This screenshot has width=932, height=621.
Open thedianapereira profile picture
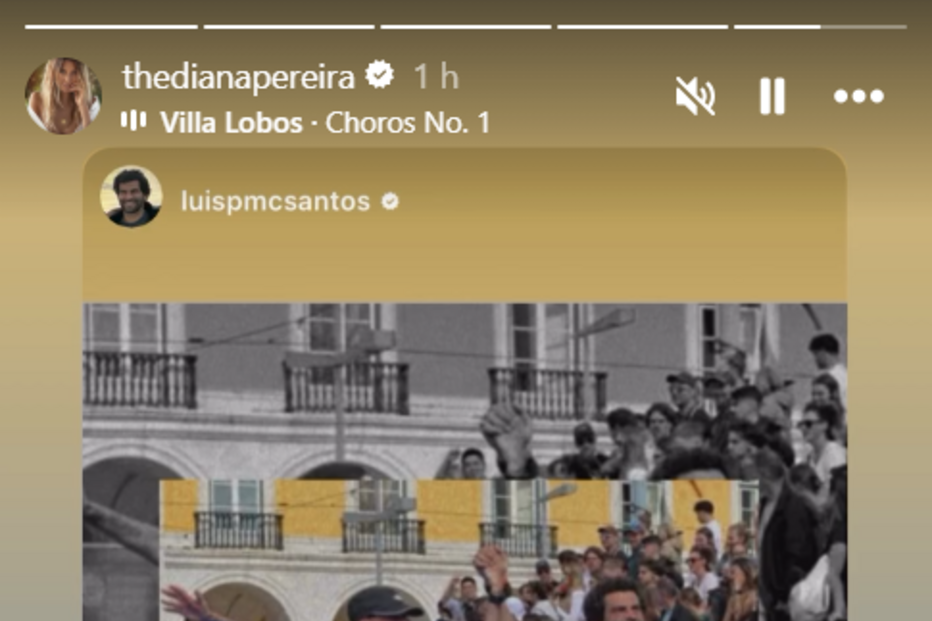click(x=63, y=96)
